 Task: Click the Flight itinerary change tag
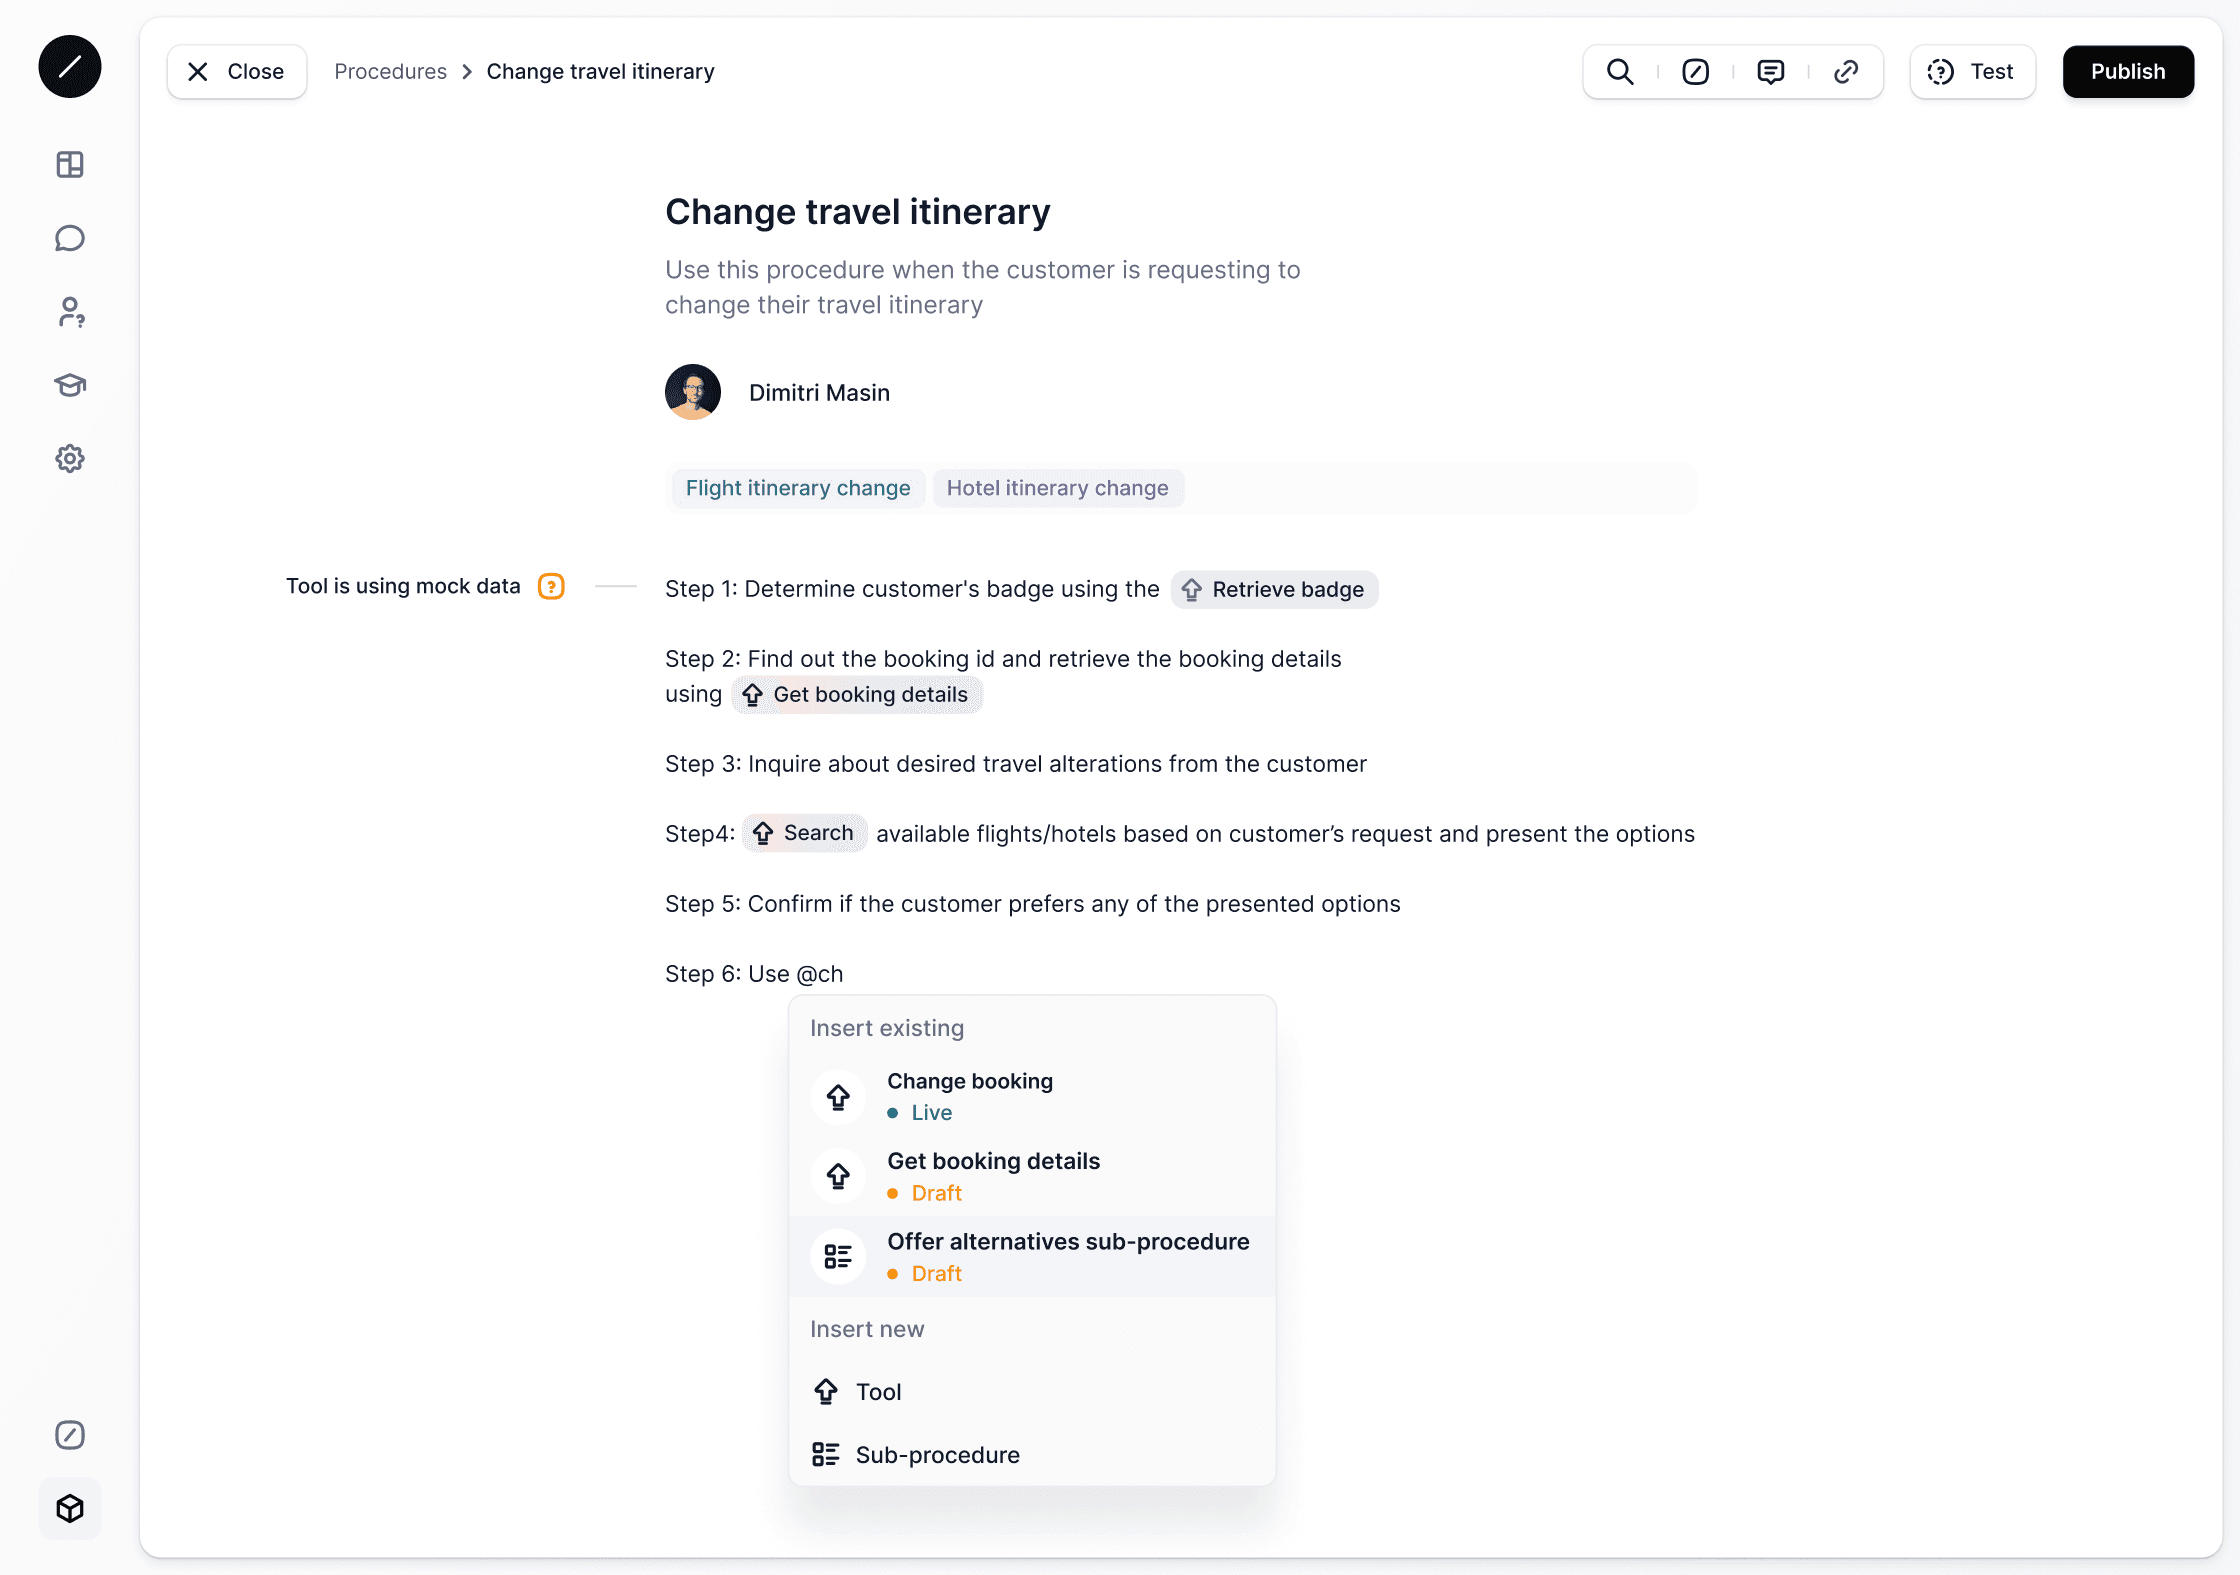pyautogui.click(x=798, y=488)
